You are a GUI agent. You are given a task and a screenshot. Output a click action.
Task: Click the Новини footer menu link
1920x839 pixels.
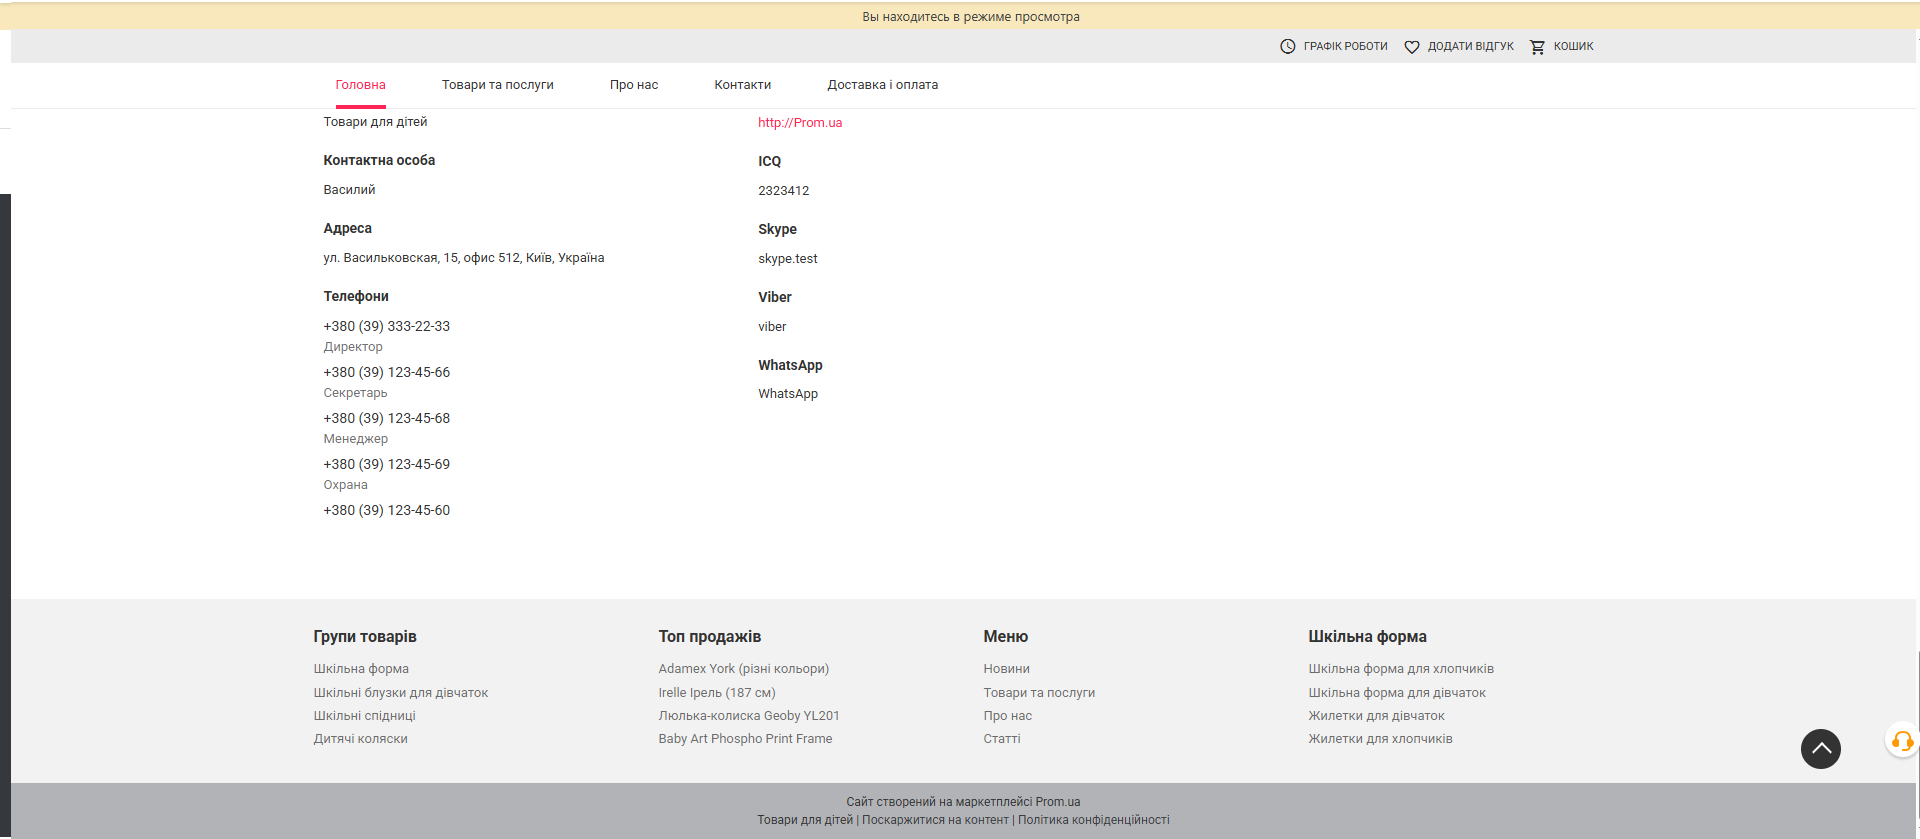(1006, 669)
